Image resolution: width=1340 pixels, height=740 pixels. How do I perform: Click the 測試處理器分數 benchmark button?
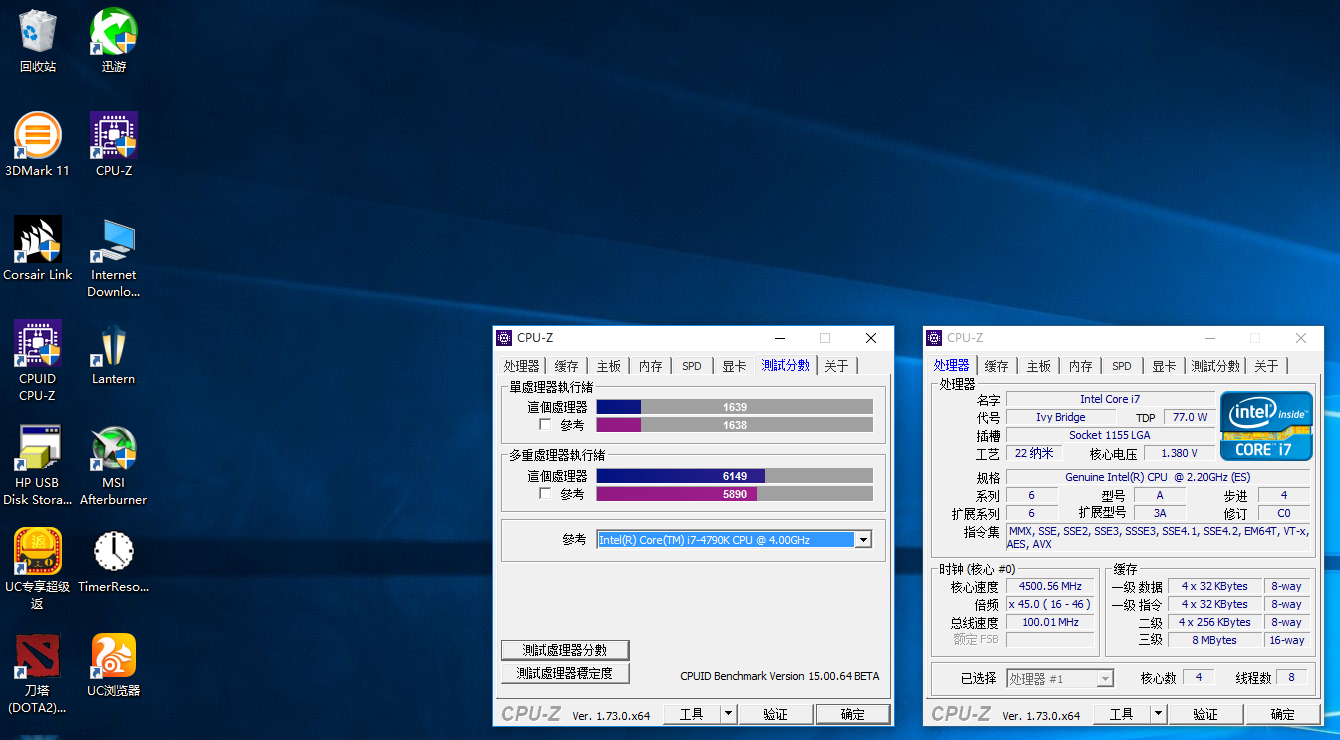click(x=565, y=650)
